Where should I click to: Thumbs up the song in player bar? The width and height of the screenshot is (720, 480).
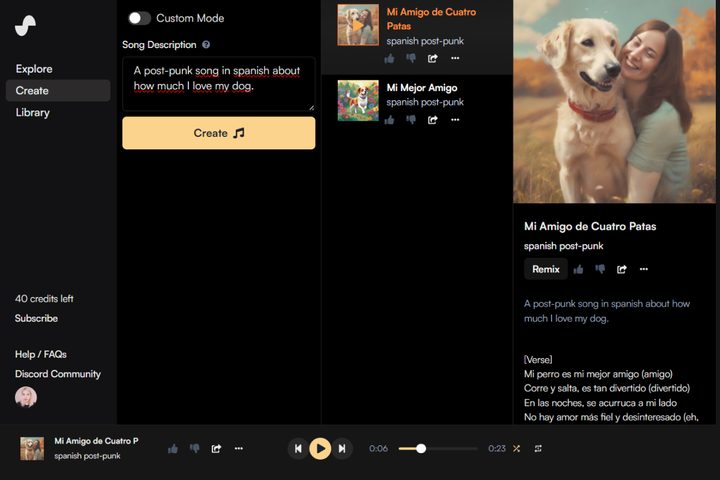click(x=173, y=449)
